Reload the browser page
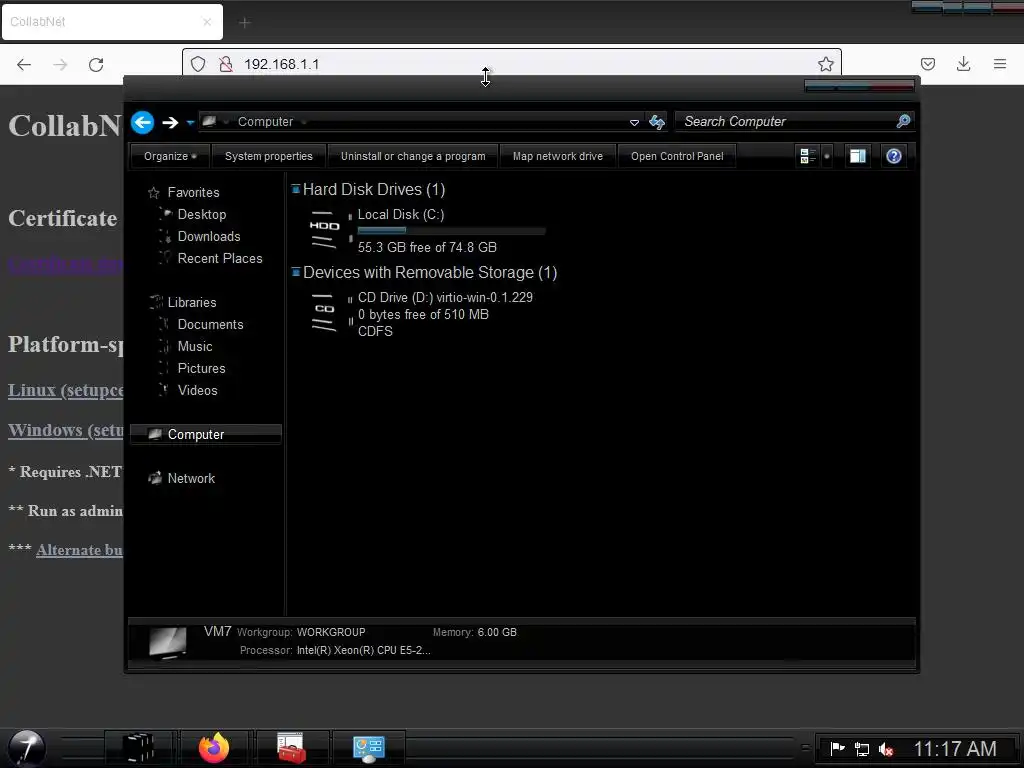The image size is (1024, 768). click(96, 64)
